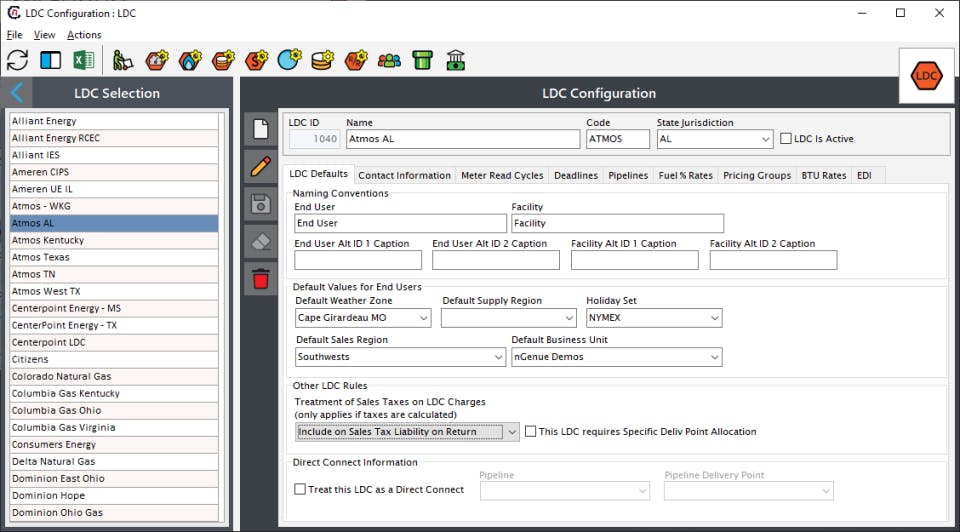Image resolution: width=960 pixels, height=532 pixels.
Task: Click the End User naming convention field
Action: 400,223
